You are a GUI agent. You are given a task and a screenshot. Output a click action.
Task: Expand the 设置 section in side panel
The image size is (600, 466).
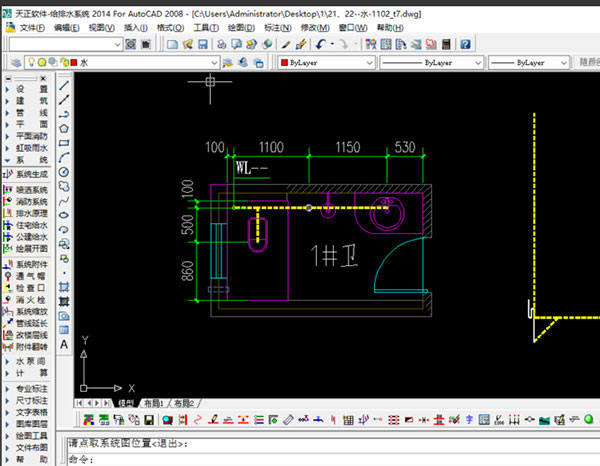[30, 89]
